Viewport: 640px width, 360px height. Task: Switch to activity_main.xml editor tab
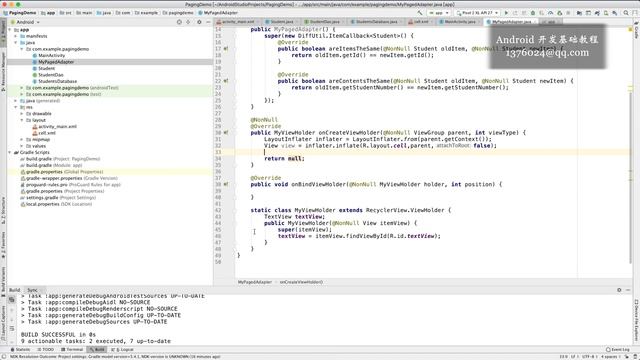pyautogui.click(x=238, y=22)
